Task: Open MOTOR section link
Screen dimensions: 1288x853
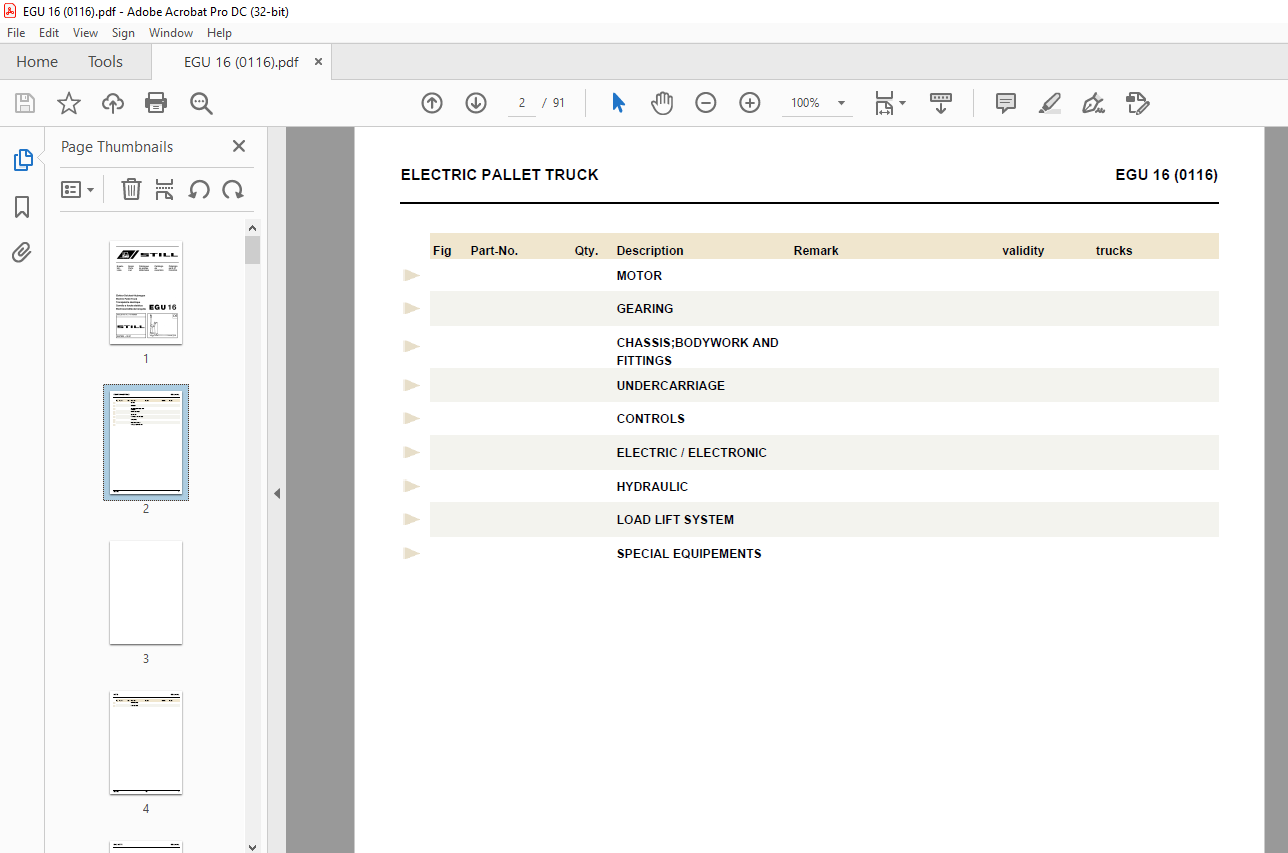Action: click(639, 276)
